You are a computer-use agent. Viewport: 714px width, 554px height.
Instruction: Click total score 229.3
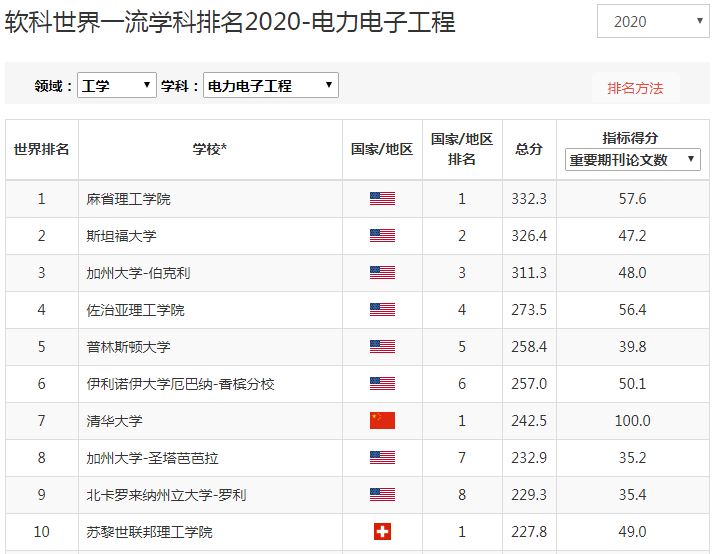(x=529, y=495)
